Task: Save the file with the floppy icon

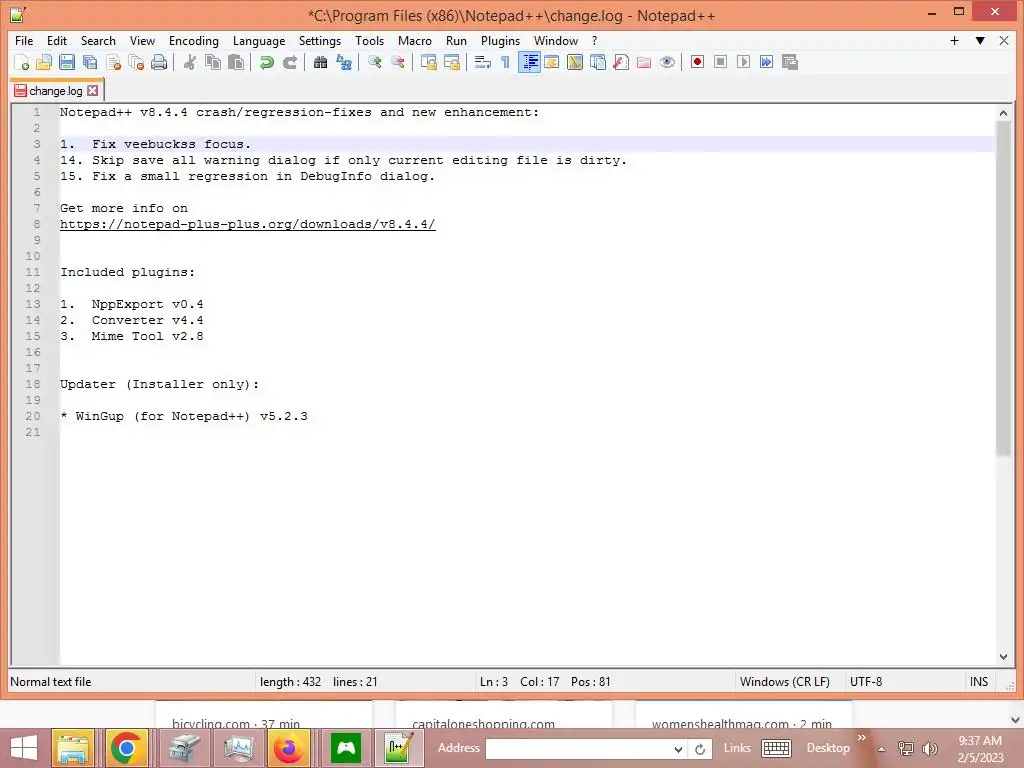Action: point(67,62)
